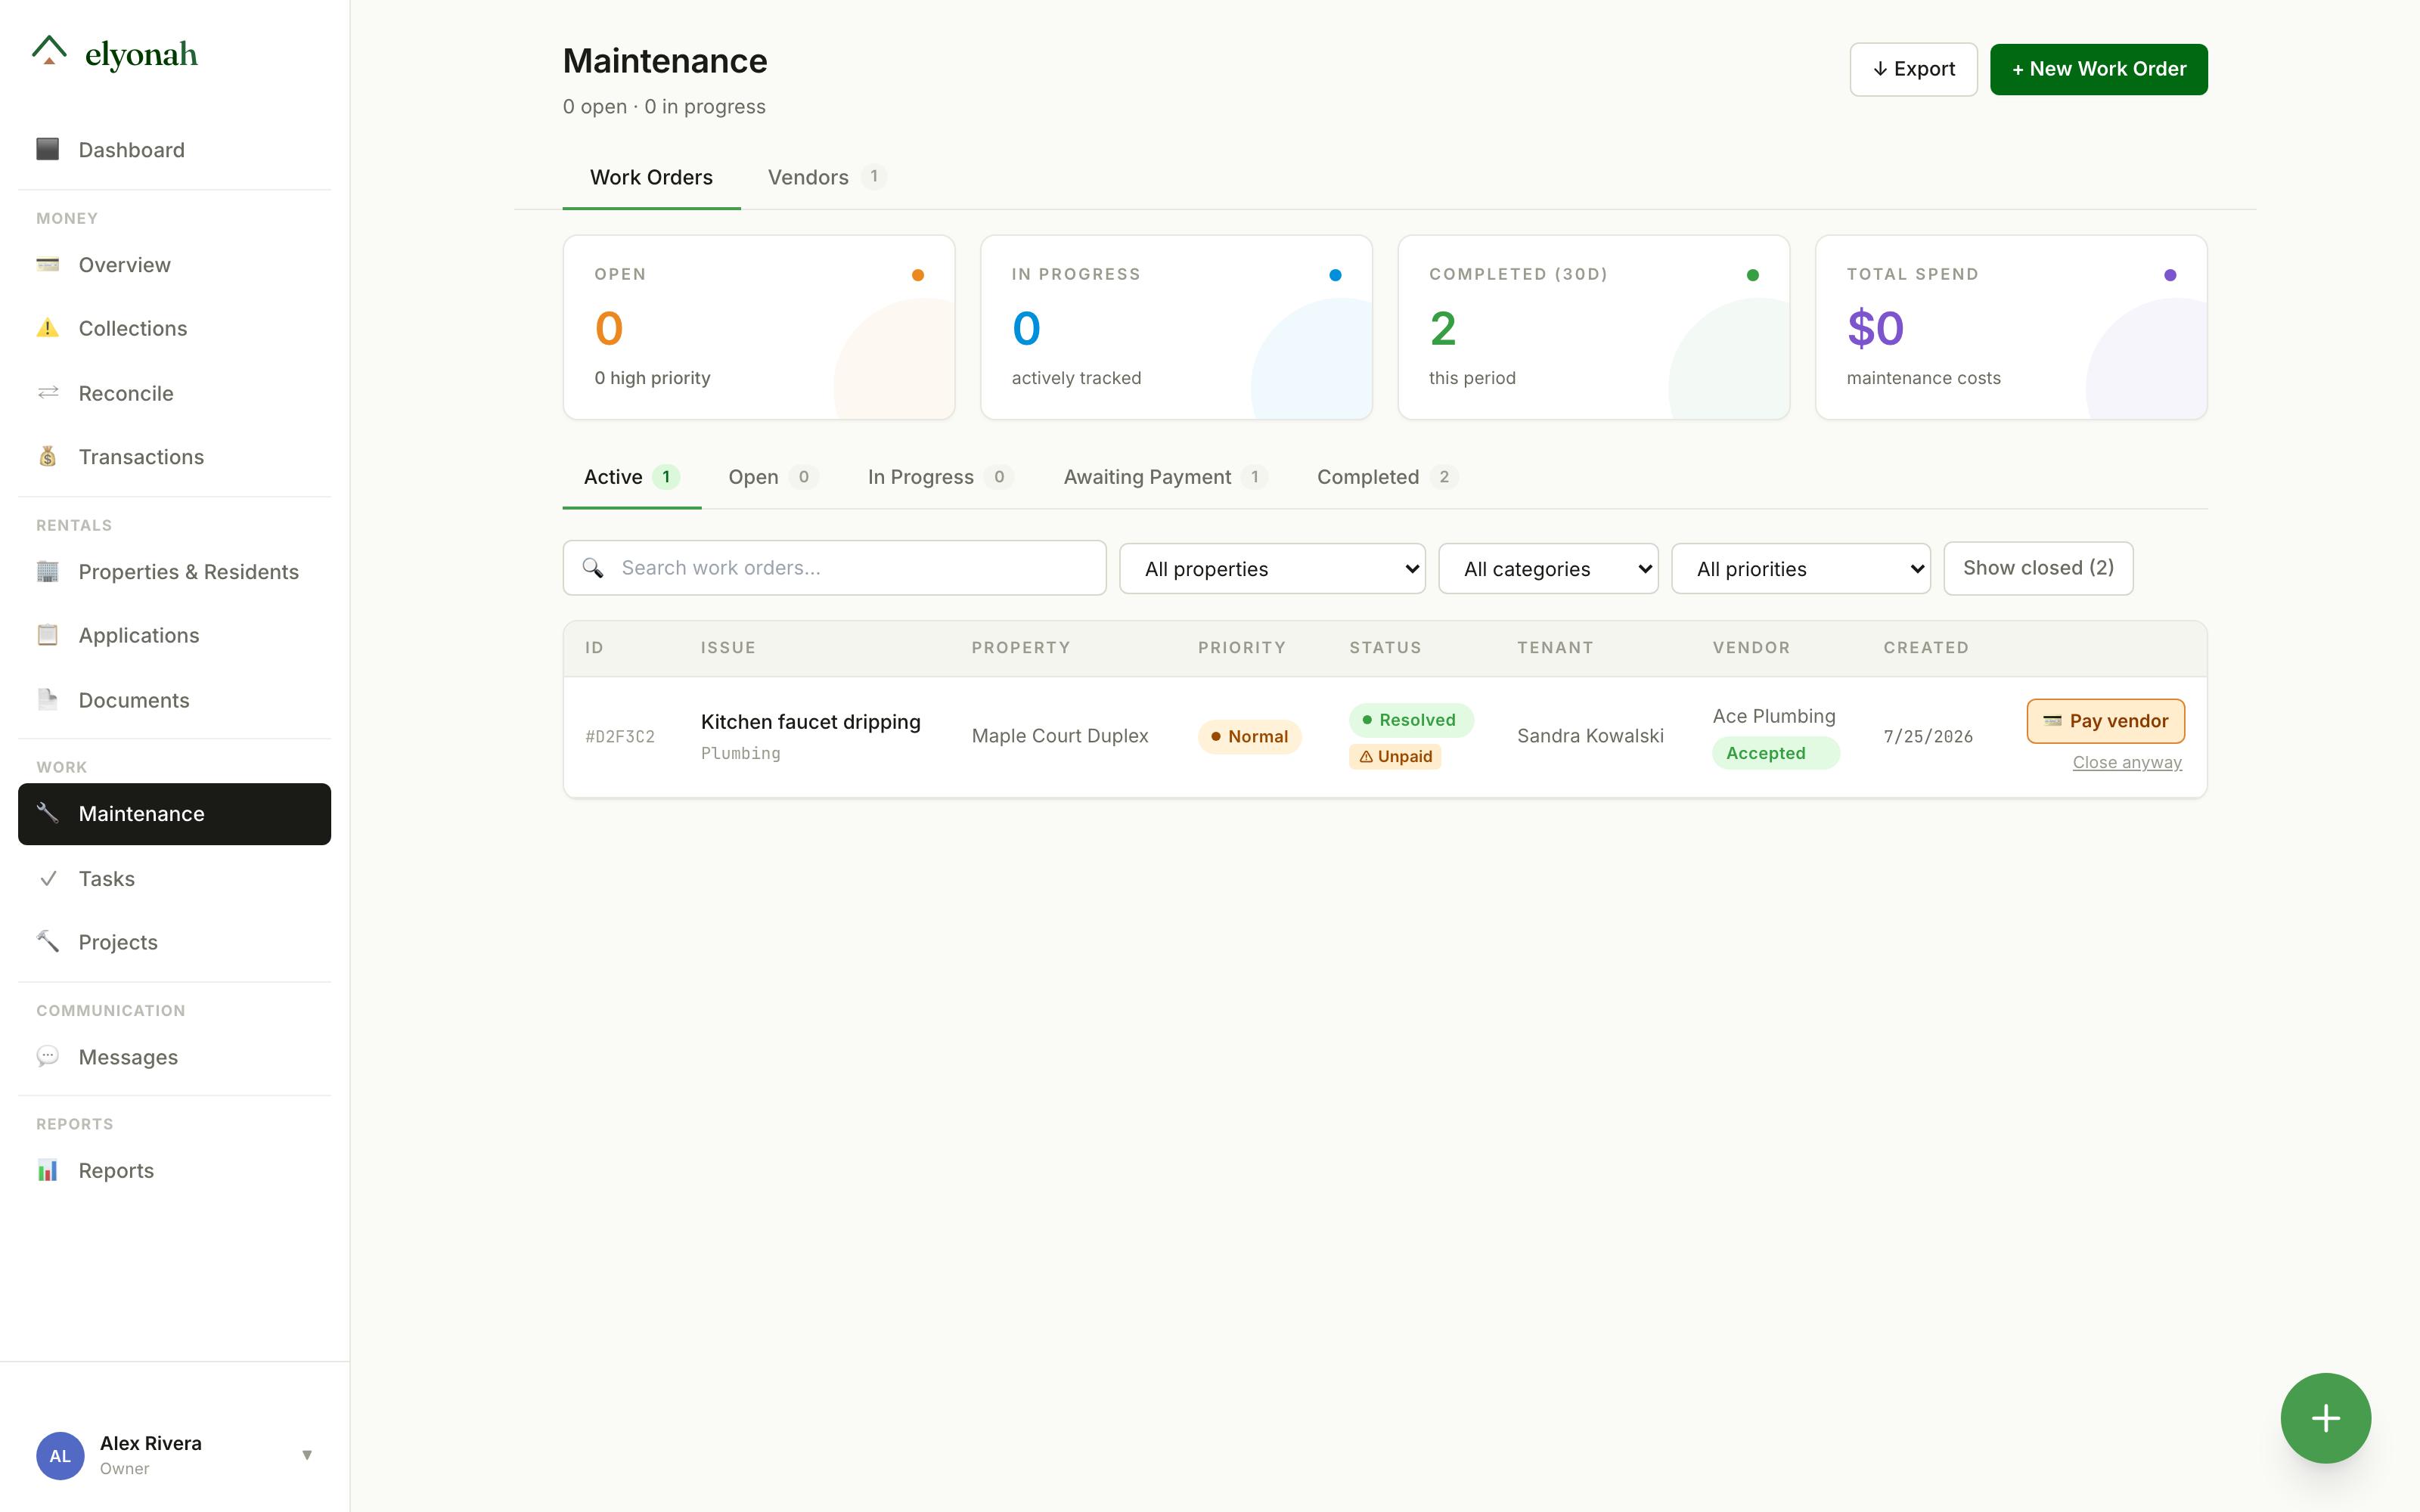This screenshot has width=2420, height=1512.
Task: Select the Work Orders tab
Action: pos(651,177)
